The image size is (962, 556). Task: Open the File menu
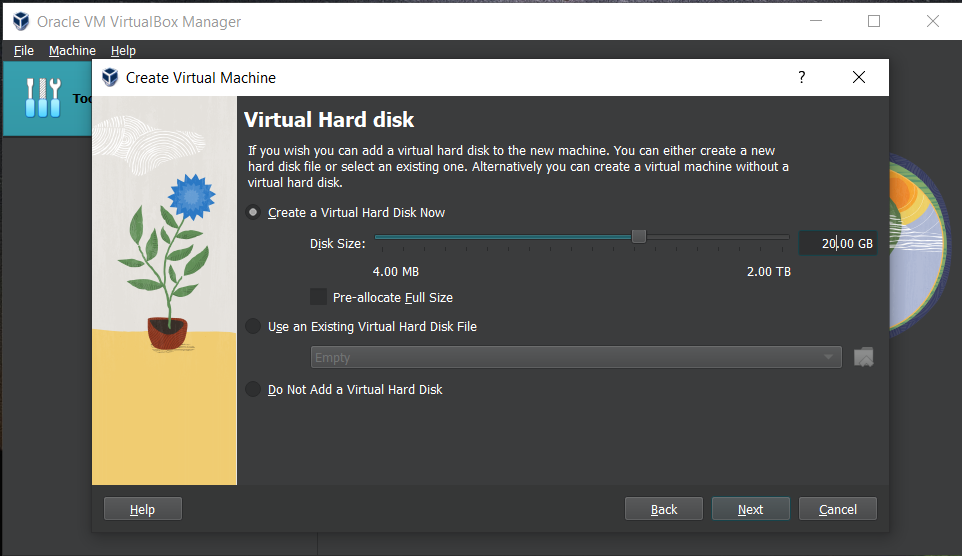click(24, 50)
